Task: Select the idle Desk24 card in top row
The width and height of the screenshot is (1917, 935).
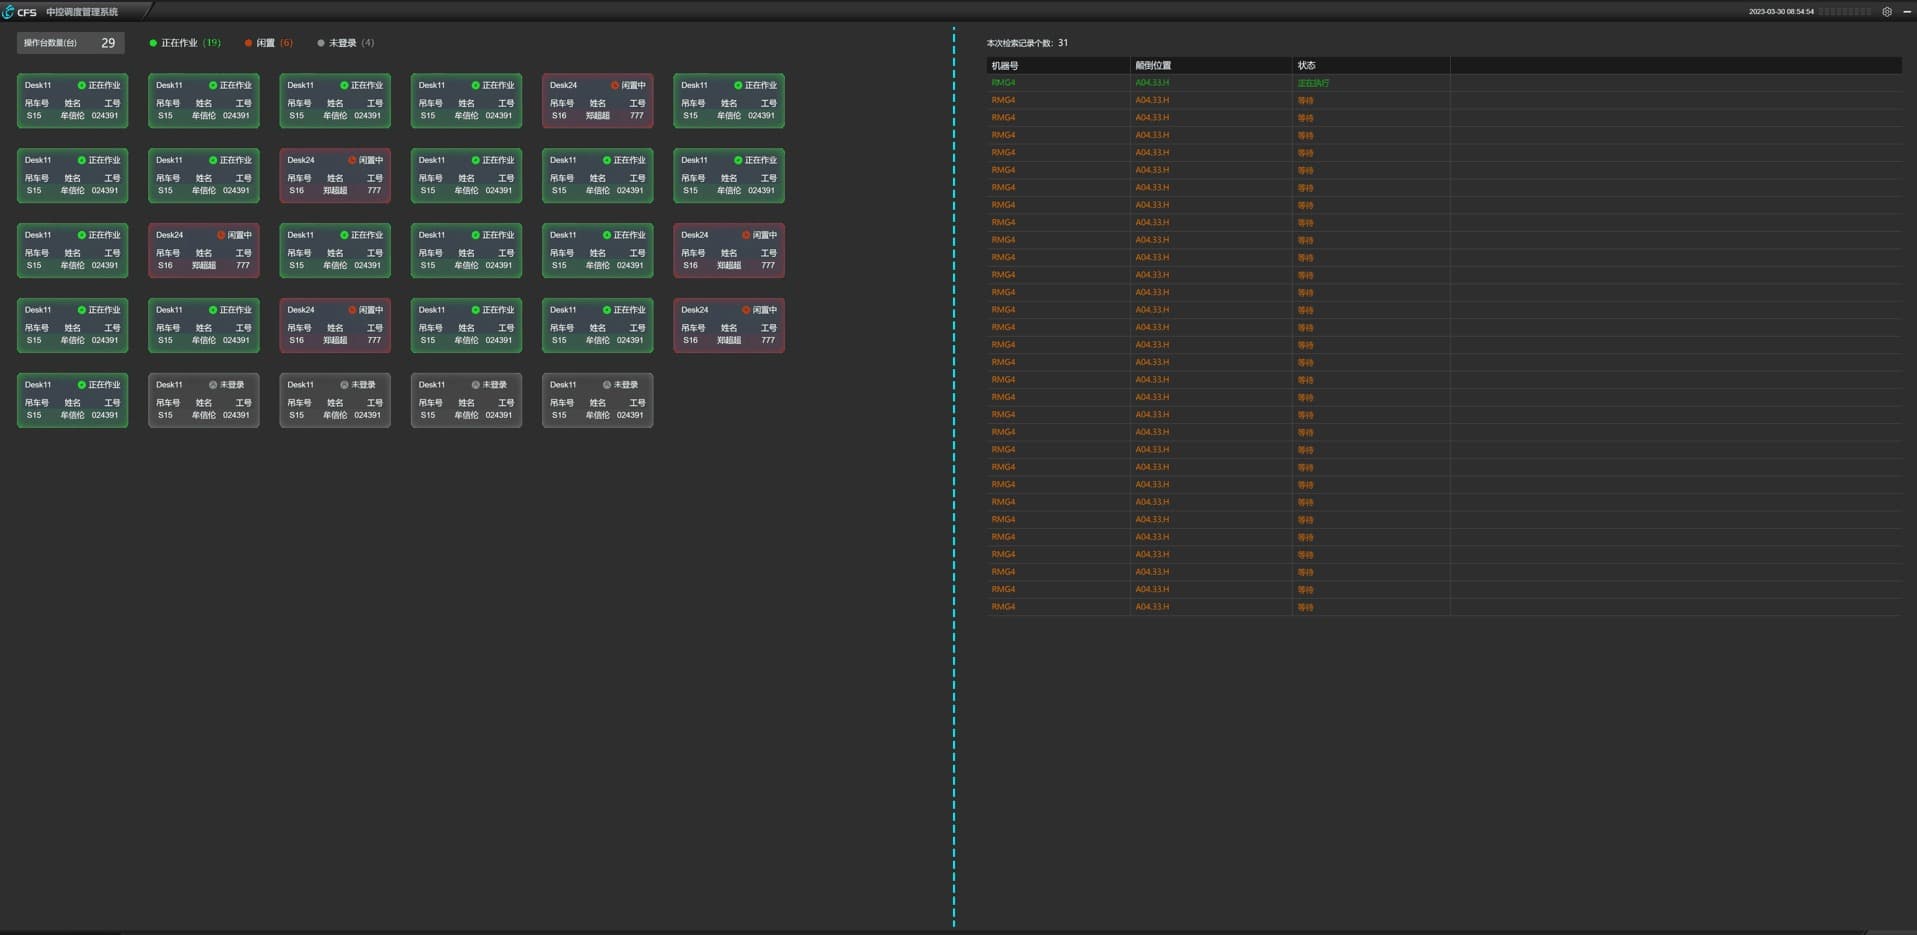Action: coord(597,100)
